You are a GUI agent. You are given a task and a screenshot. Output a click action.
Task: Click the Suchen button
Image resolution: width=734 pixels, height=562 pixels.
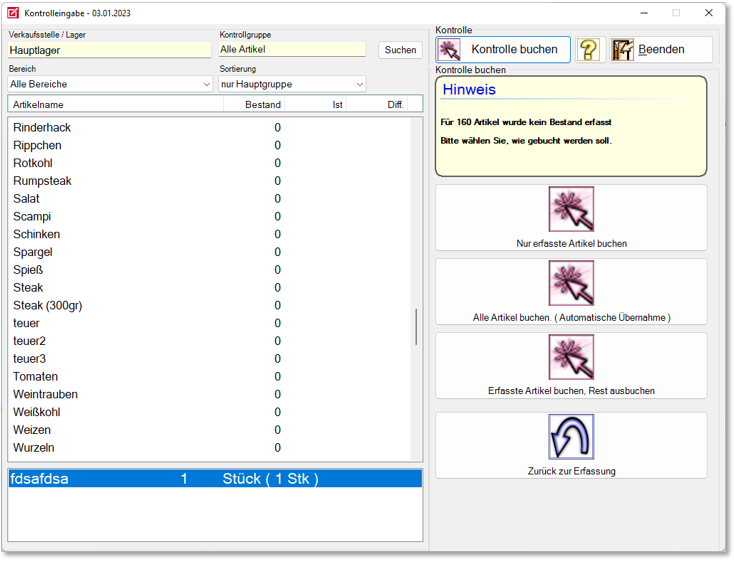(400, 50)
